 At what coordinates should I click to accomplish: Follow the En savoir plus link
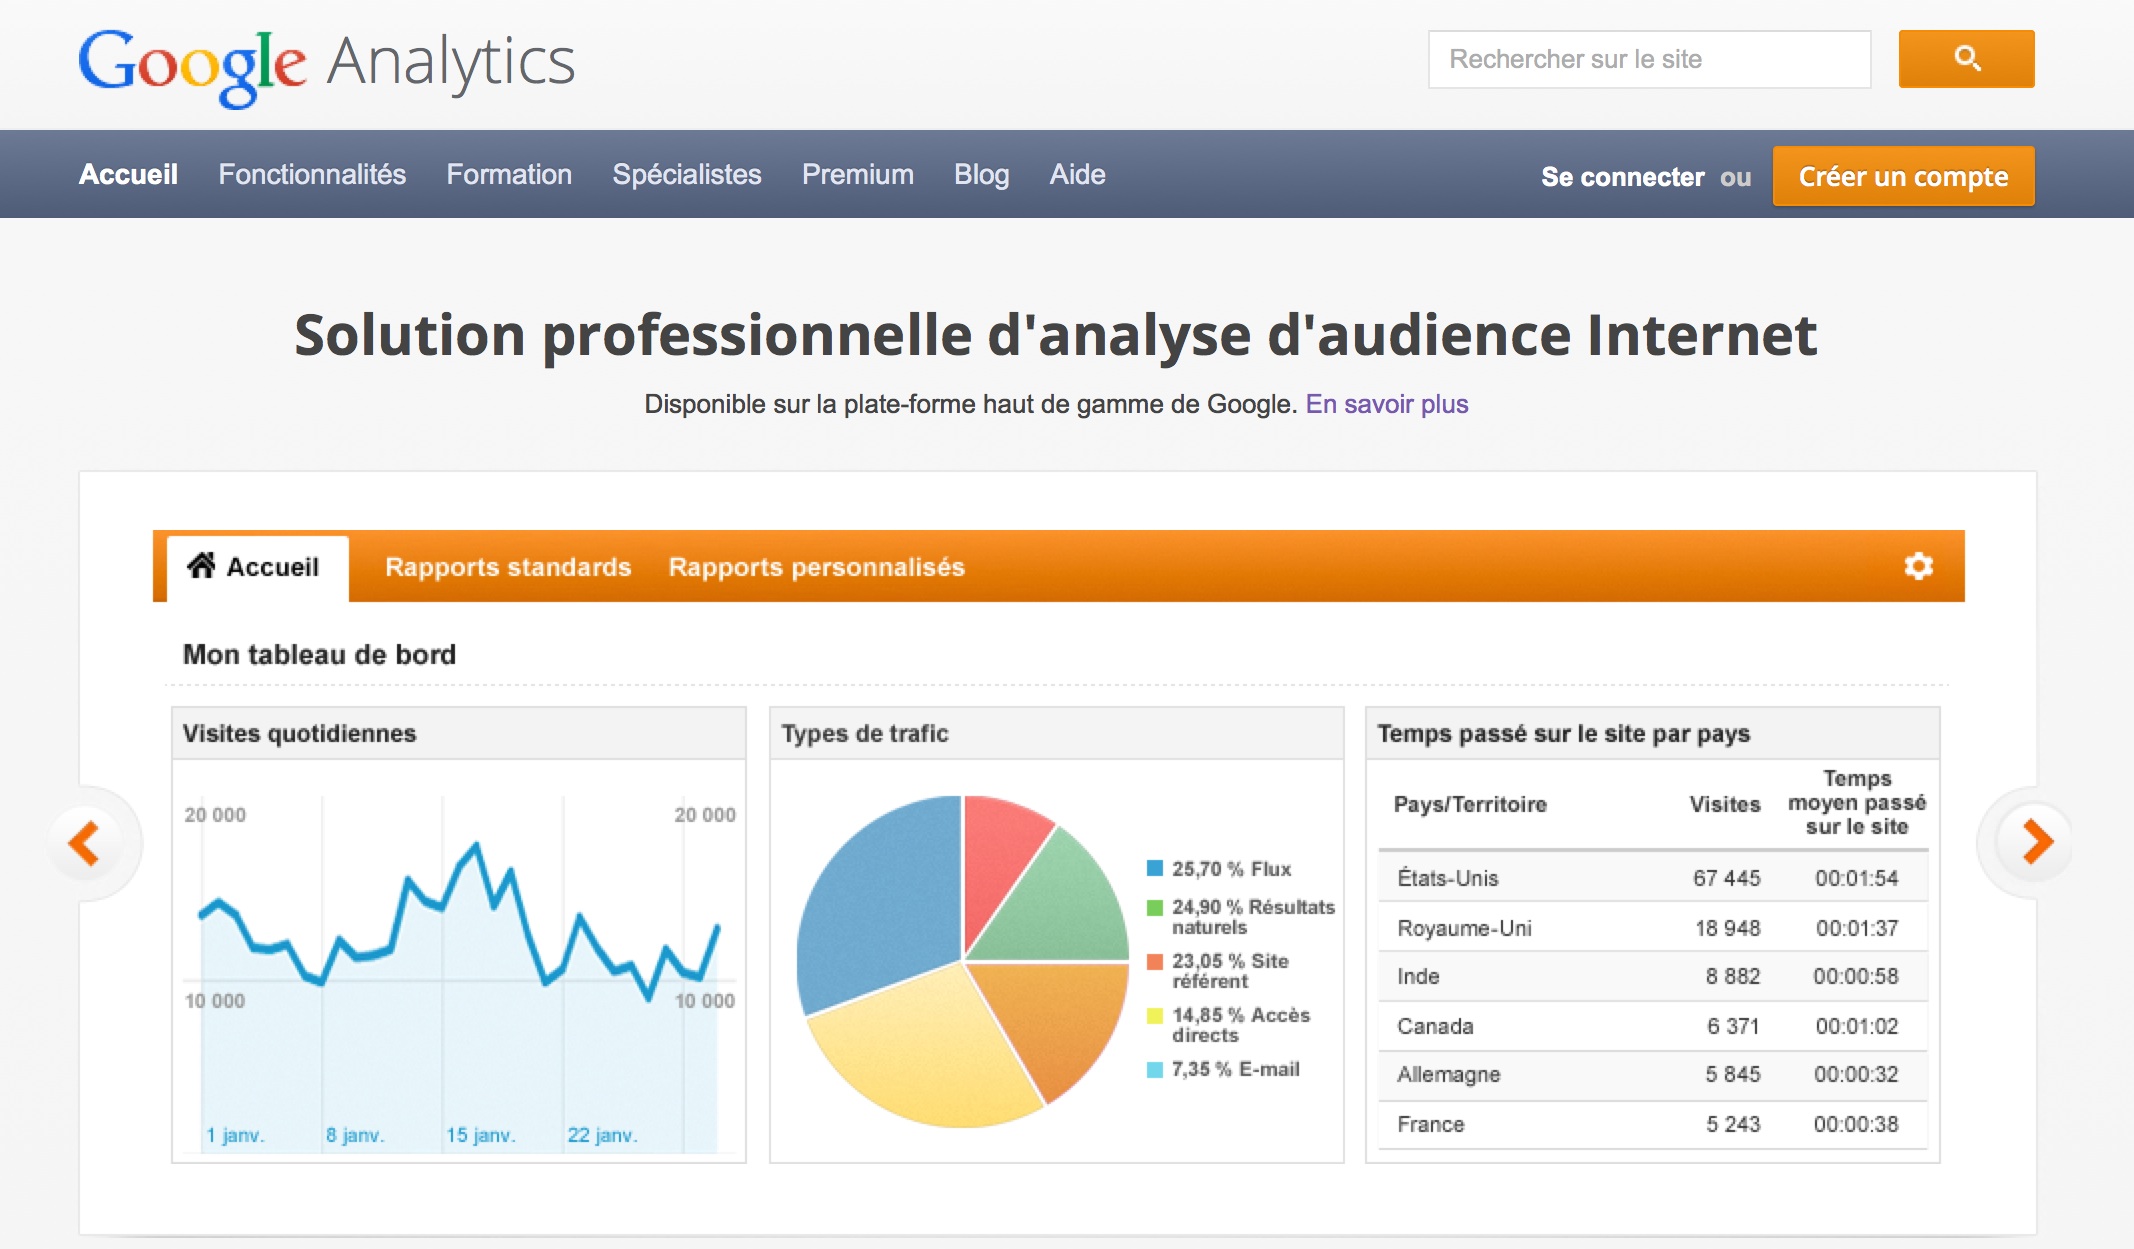pyautogui.click(x=1386, y=404)
